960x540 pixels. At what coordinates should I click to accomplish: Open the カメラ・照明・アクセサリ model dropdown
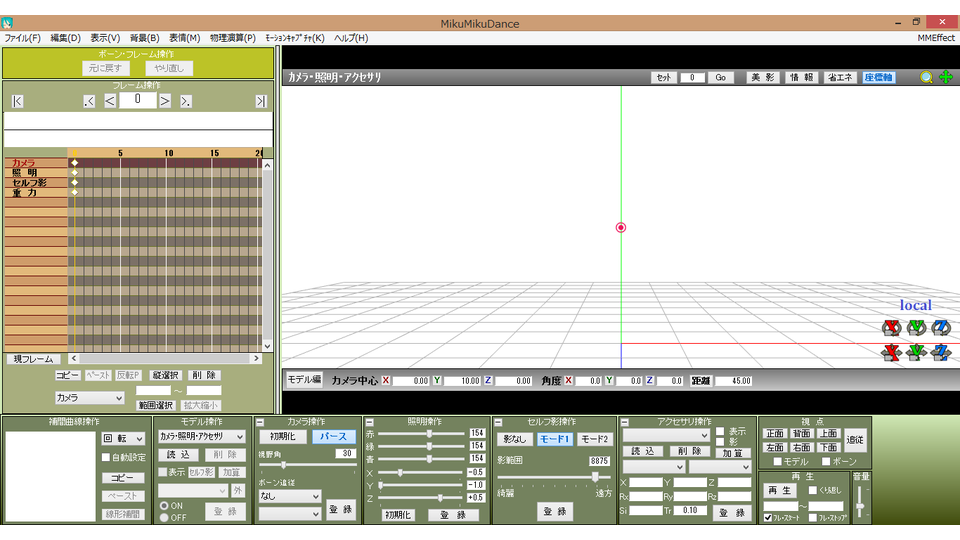(202, 437)
